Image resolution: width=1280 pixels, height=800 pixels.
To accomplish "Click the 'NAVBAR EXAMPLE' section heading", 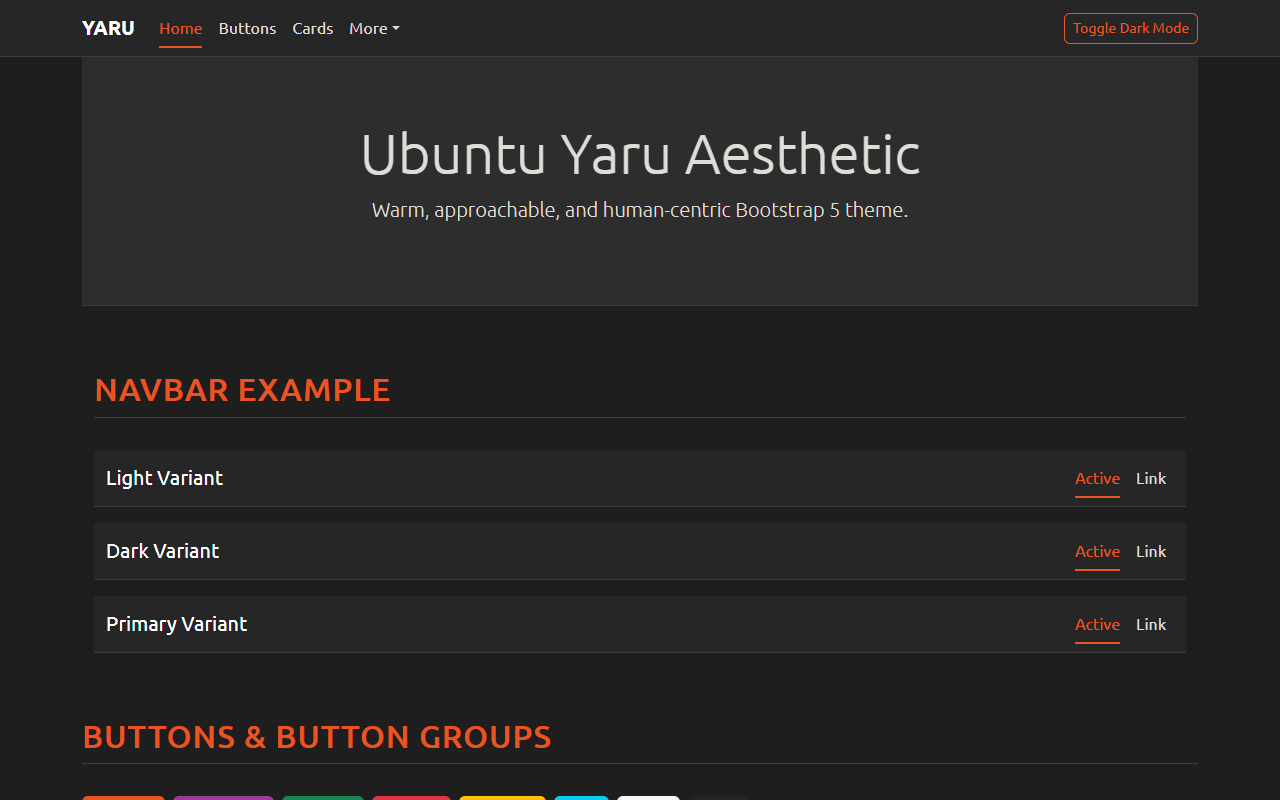I will point(242,390).
